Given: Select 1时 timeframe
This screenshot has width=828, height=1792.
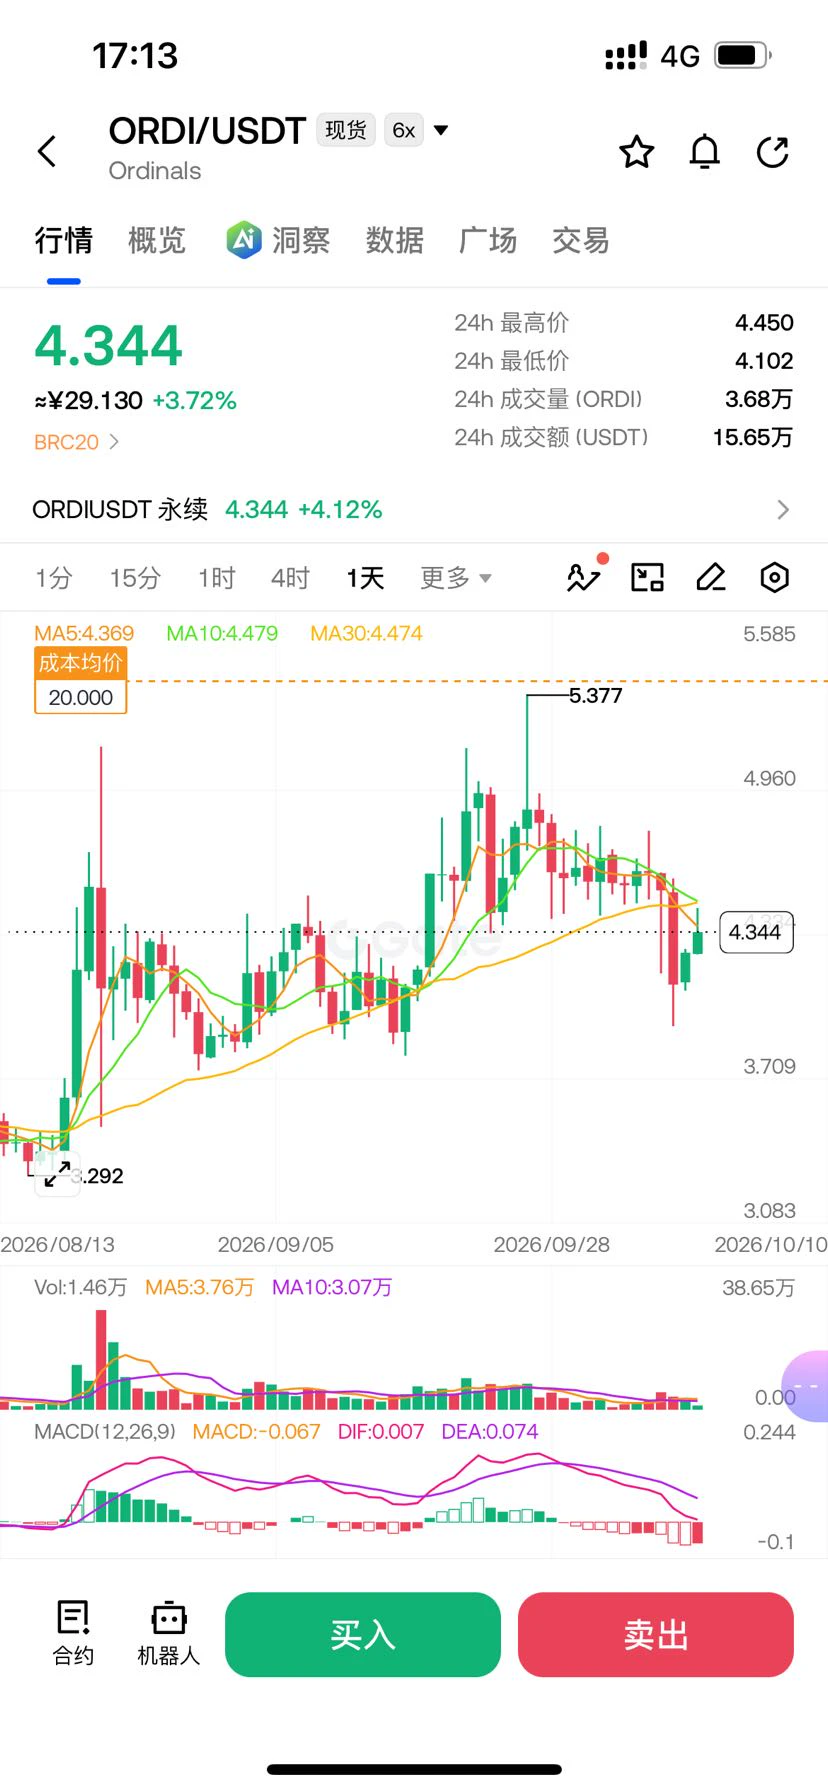Looking at the screenshot, I should [216, 578].
